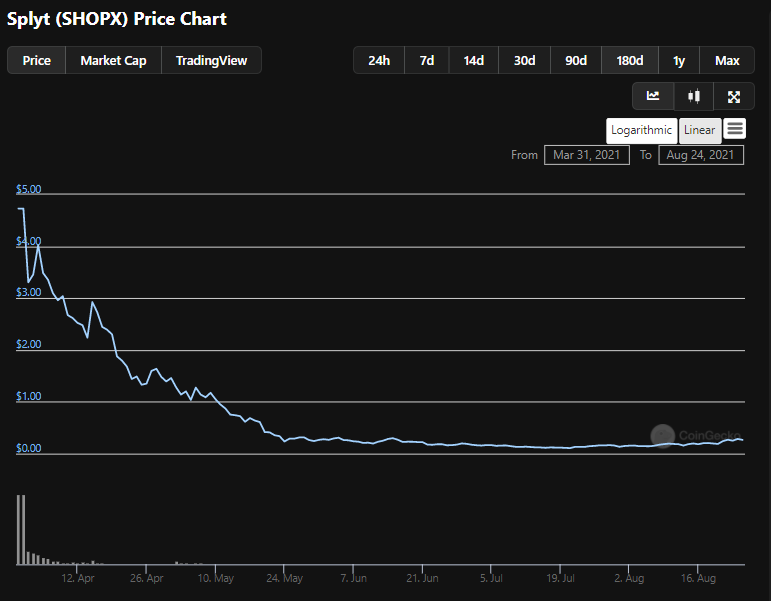Toggle Logarithmic scale
The height and width of the screenshot is (601, 771).
(641, 130)
